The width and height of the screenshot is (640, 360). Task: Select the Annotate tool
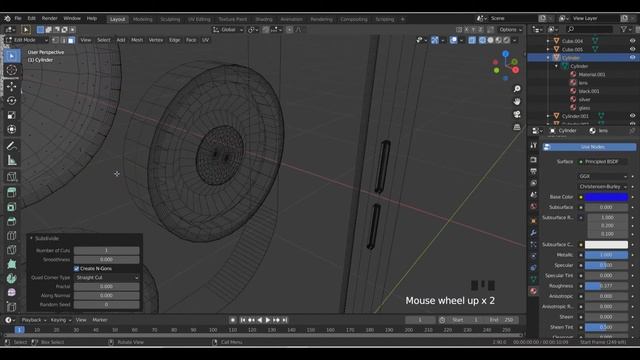coord(11,146)
